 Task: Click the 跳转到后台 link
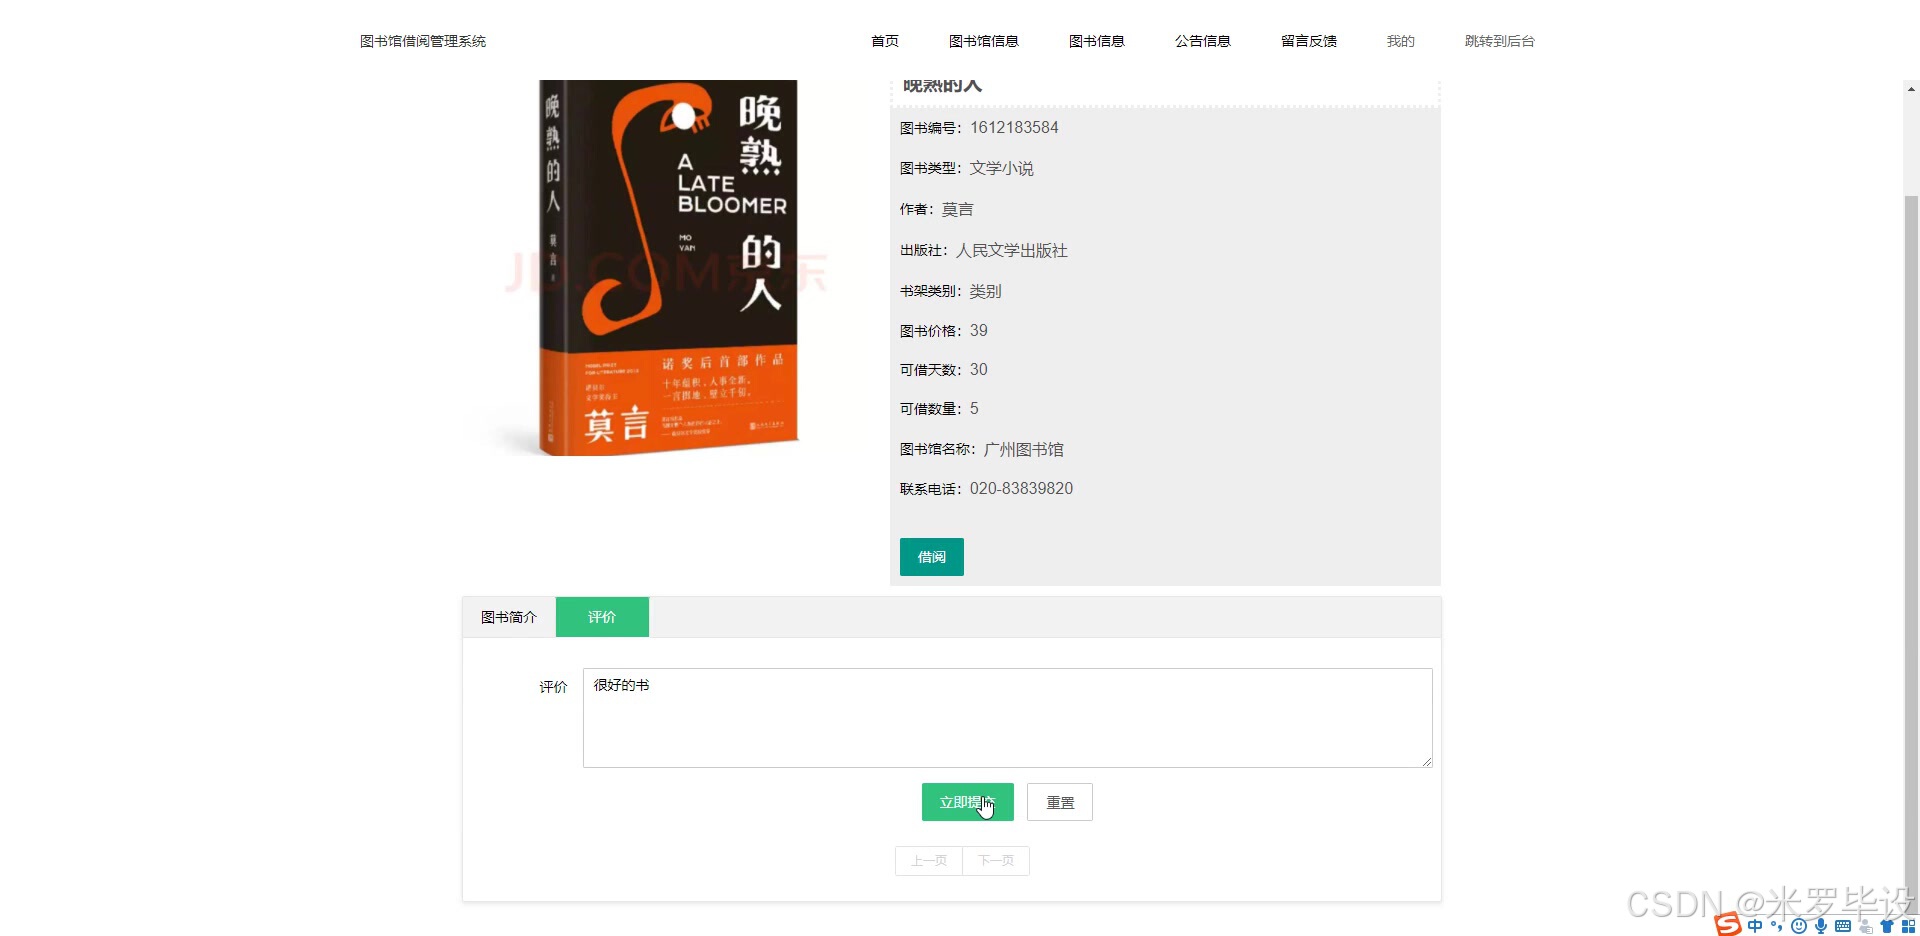(x=1500, y=41)
